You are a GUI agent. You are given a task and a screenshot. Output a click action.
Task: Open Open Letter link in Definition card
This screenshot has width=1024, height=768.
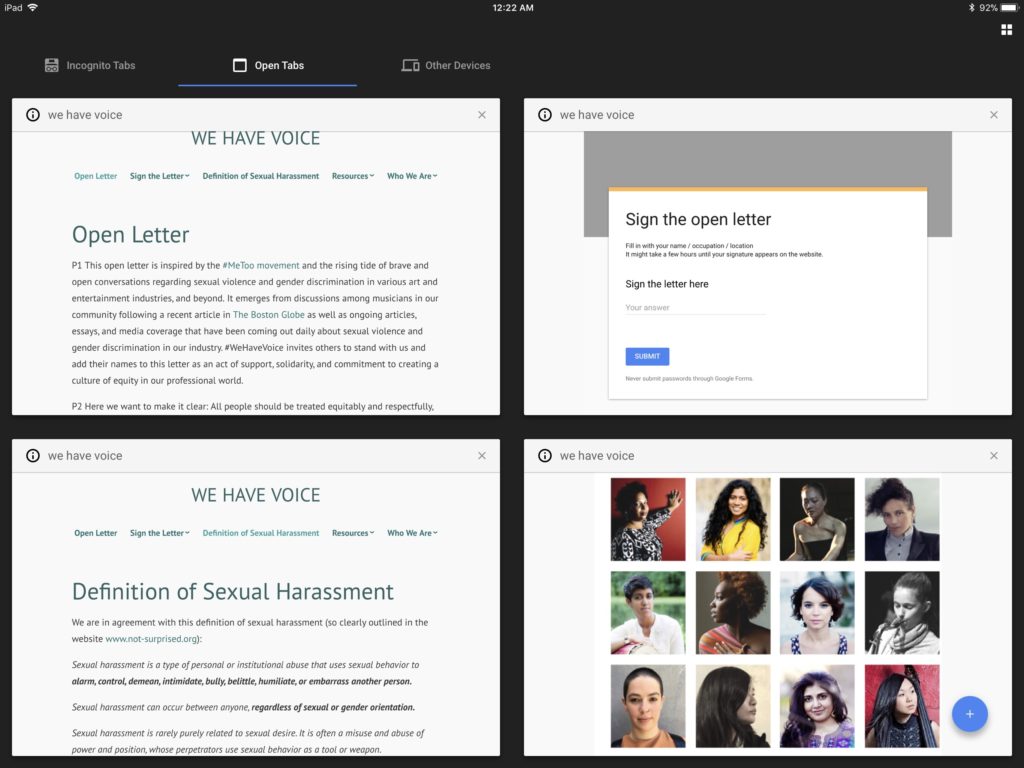coord(95,534)
